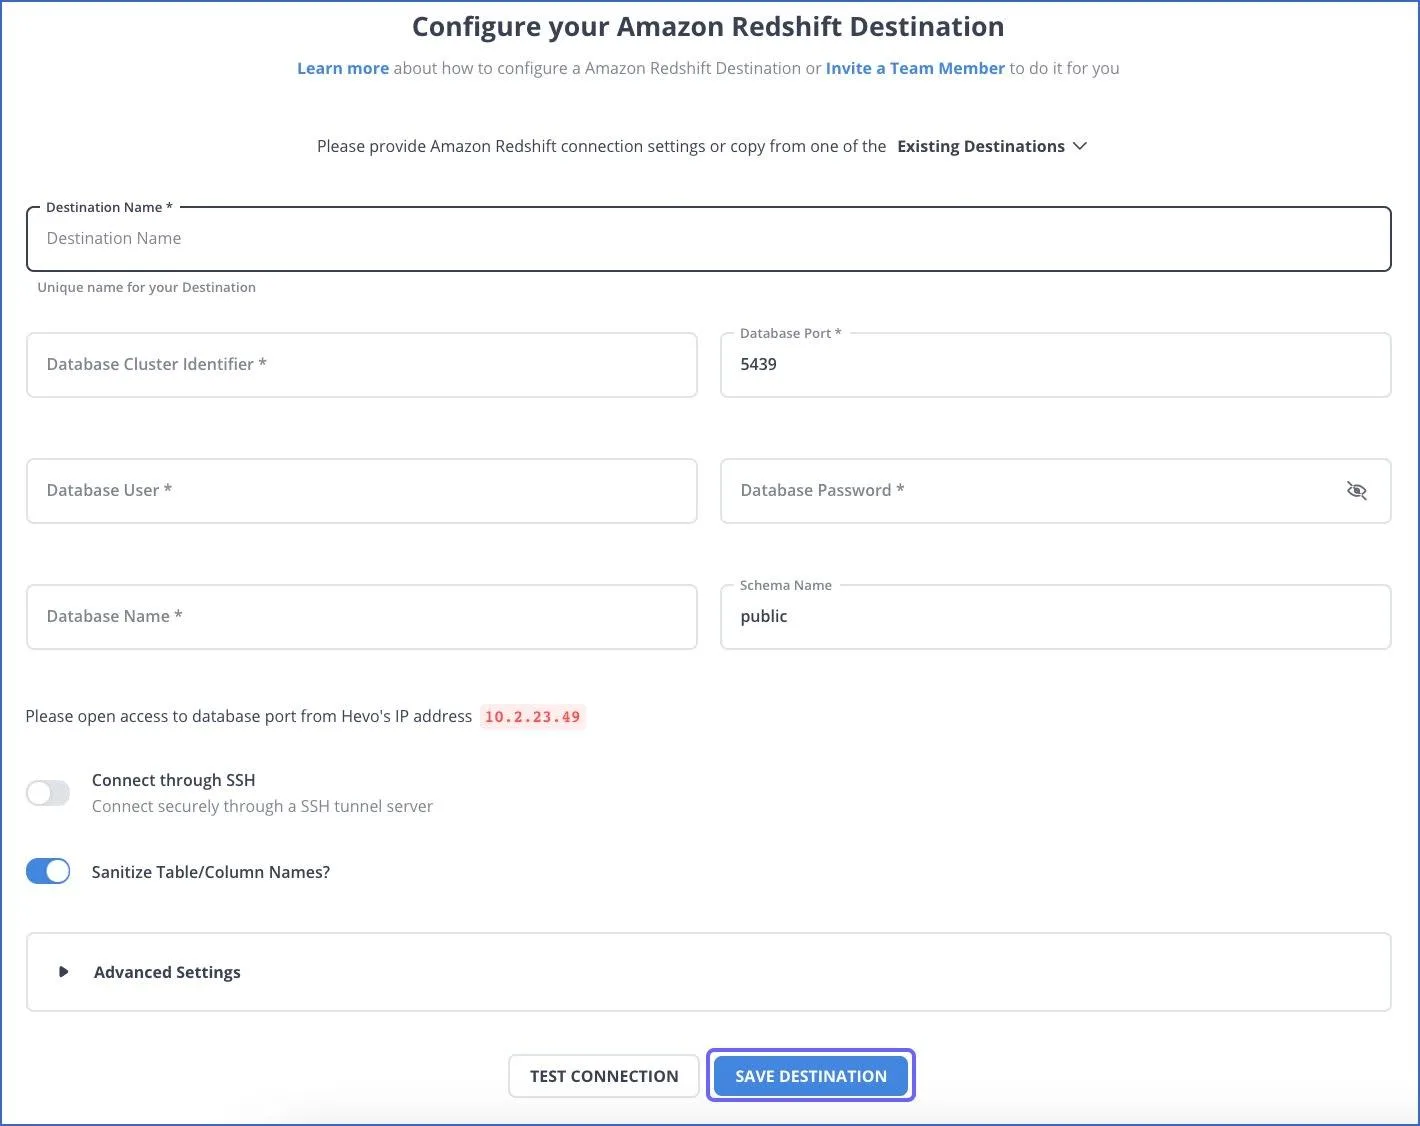Open the Existing Destinations dropdown

click(991, 146)
